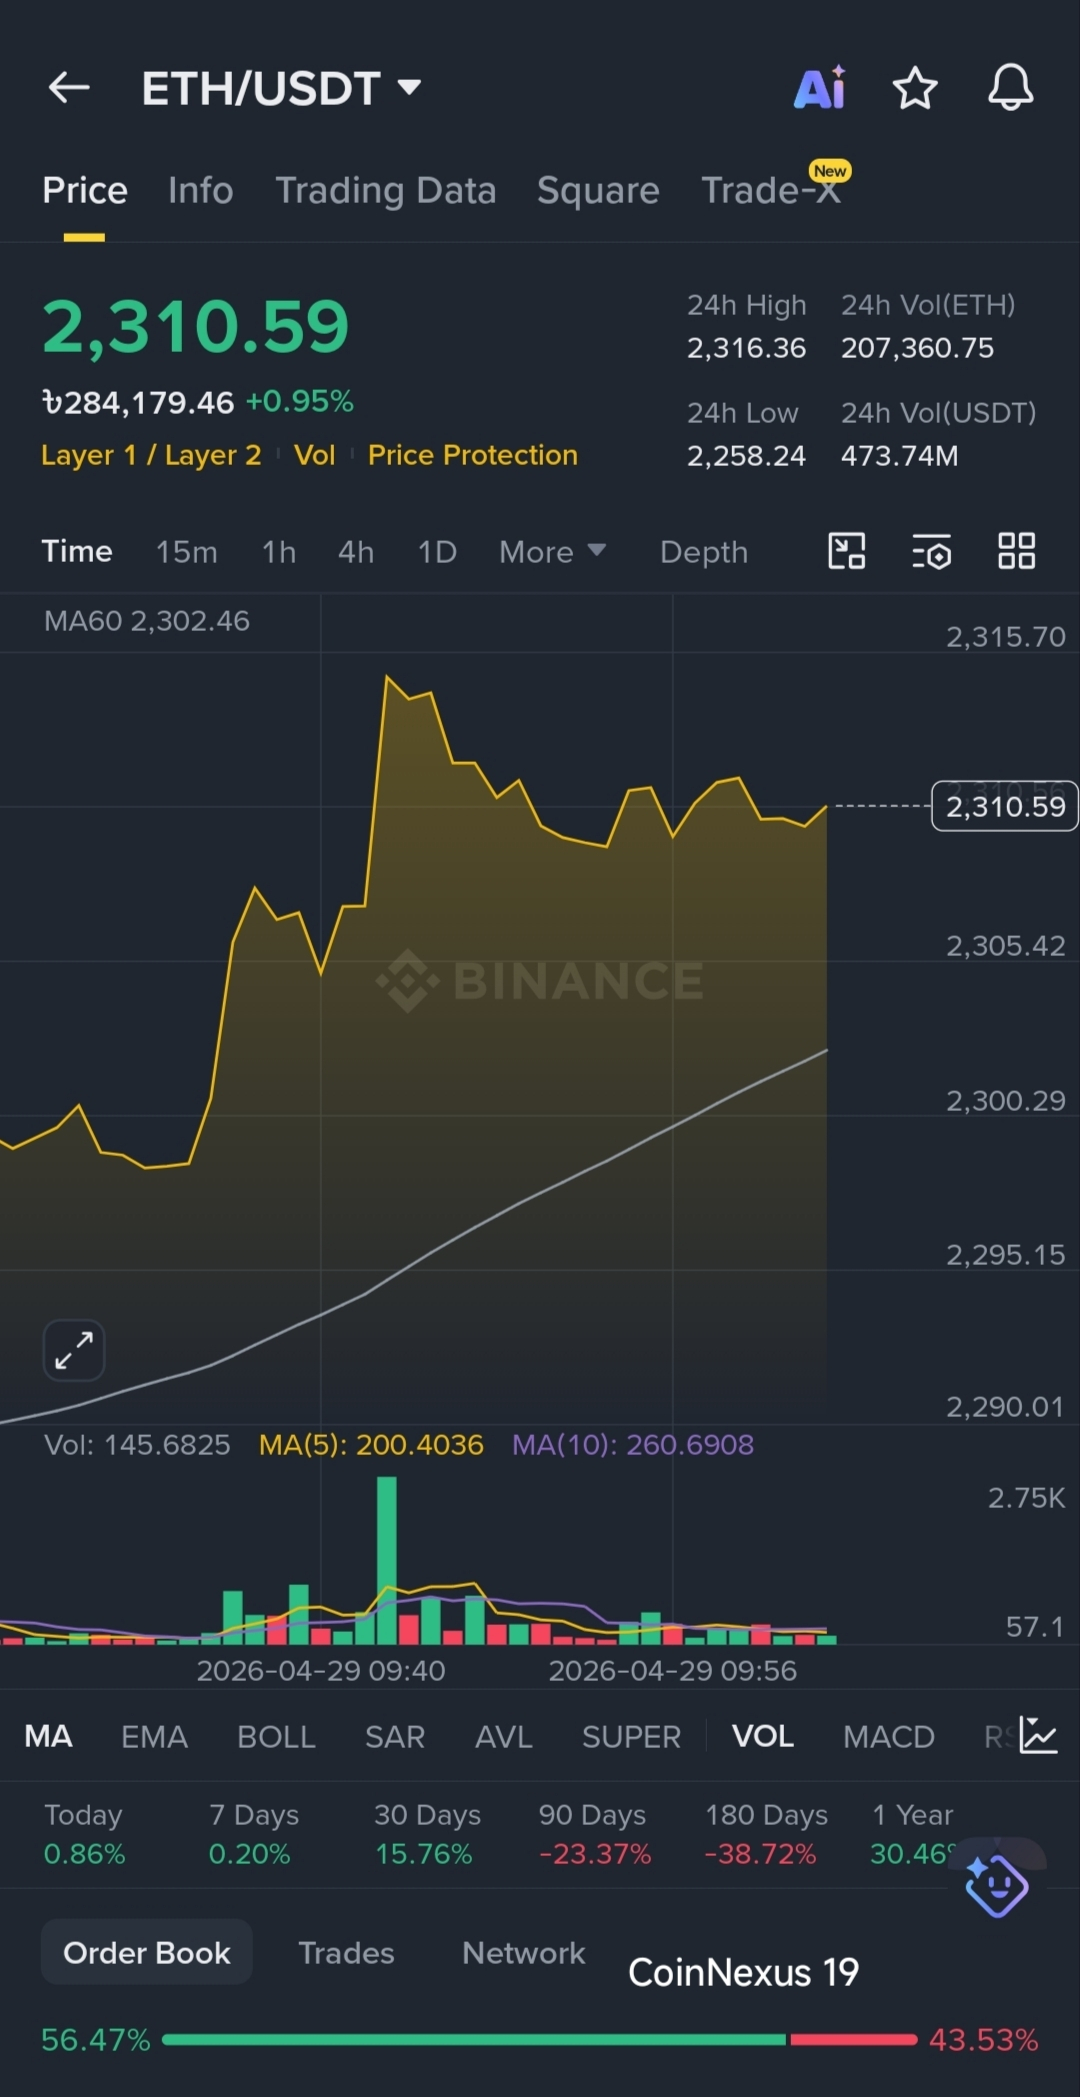The height and width of the screenshot is (2097, 1080).
Task: Toggle the BOLL indicator
Action: 276,1737
